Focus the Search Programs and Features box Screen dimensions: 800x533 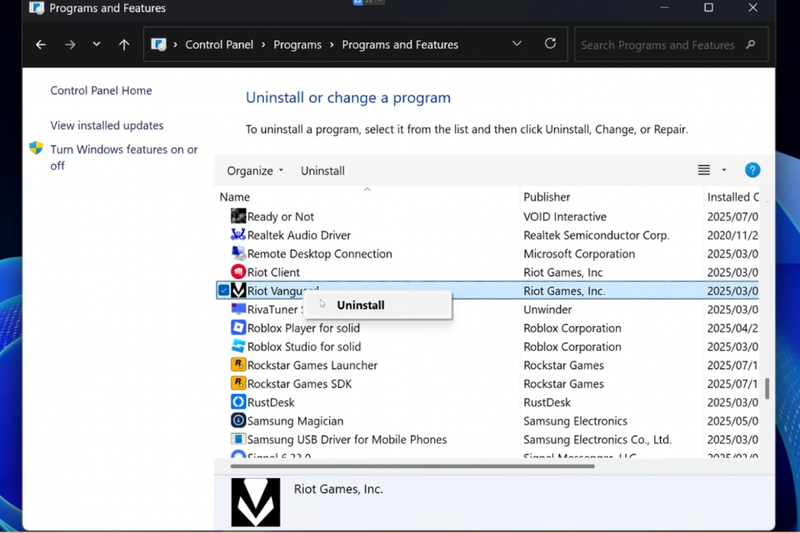[671, 45]
